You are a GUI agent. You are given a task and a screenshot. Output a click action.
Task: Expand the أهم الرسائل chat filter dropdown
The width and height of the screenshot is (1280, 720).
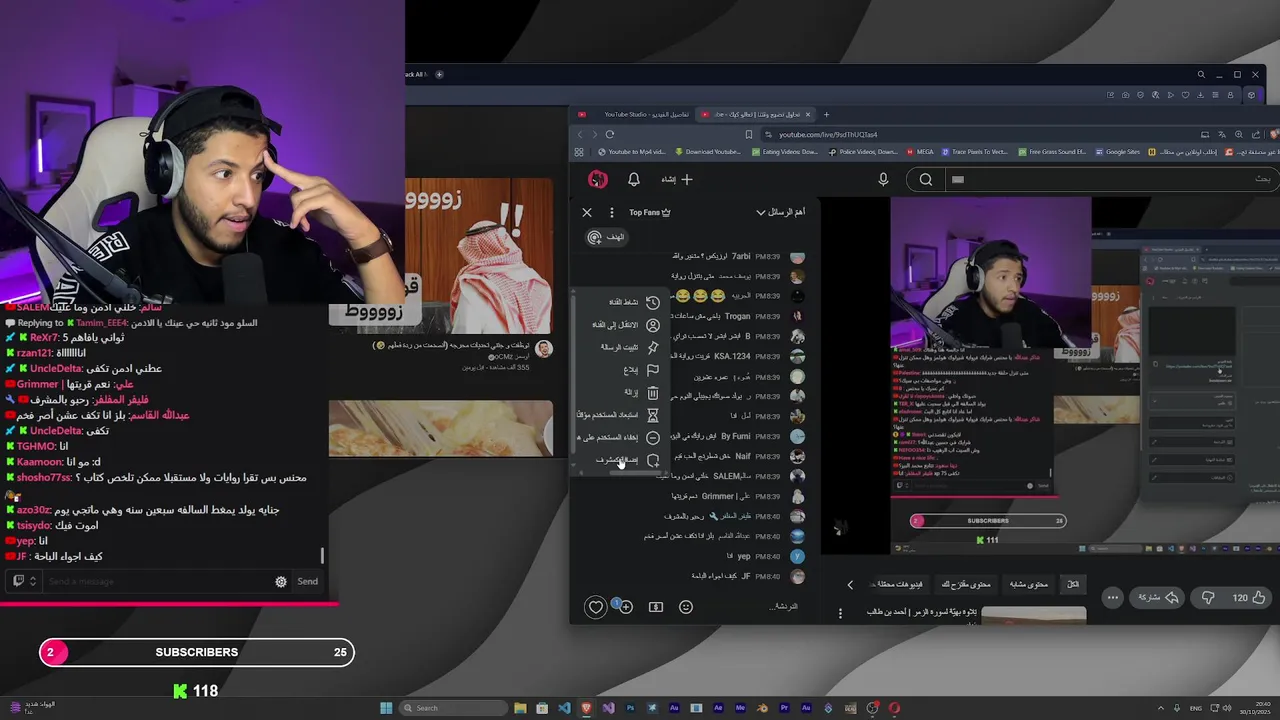point(780,212)
